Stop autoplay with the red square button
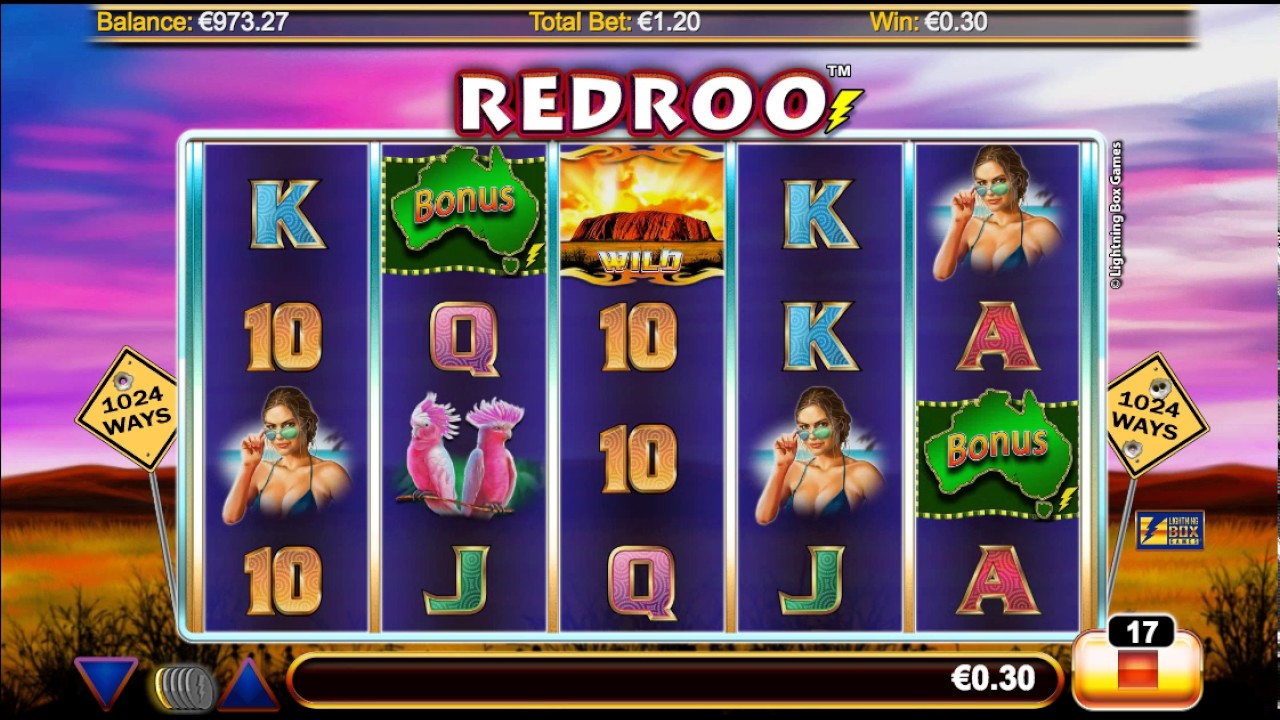This screenshot has width=1280, height=720. pos(1137,670)
